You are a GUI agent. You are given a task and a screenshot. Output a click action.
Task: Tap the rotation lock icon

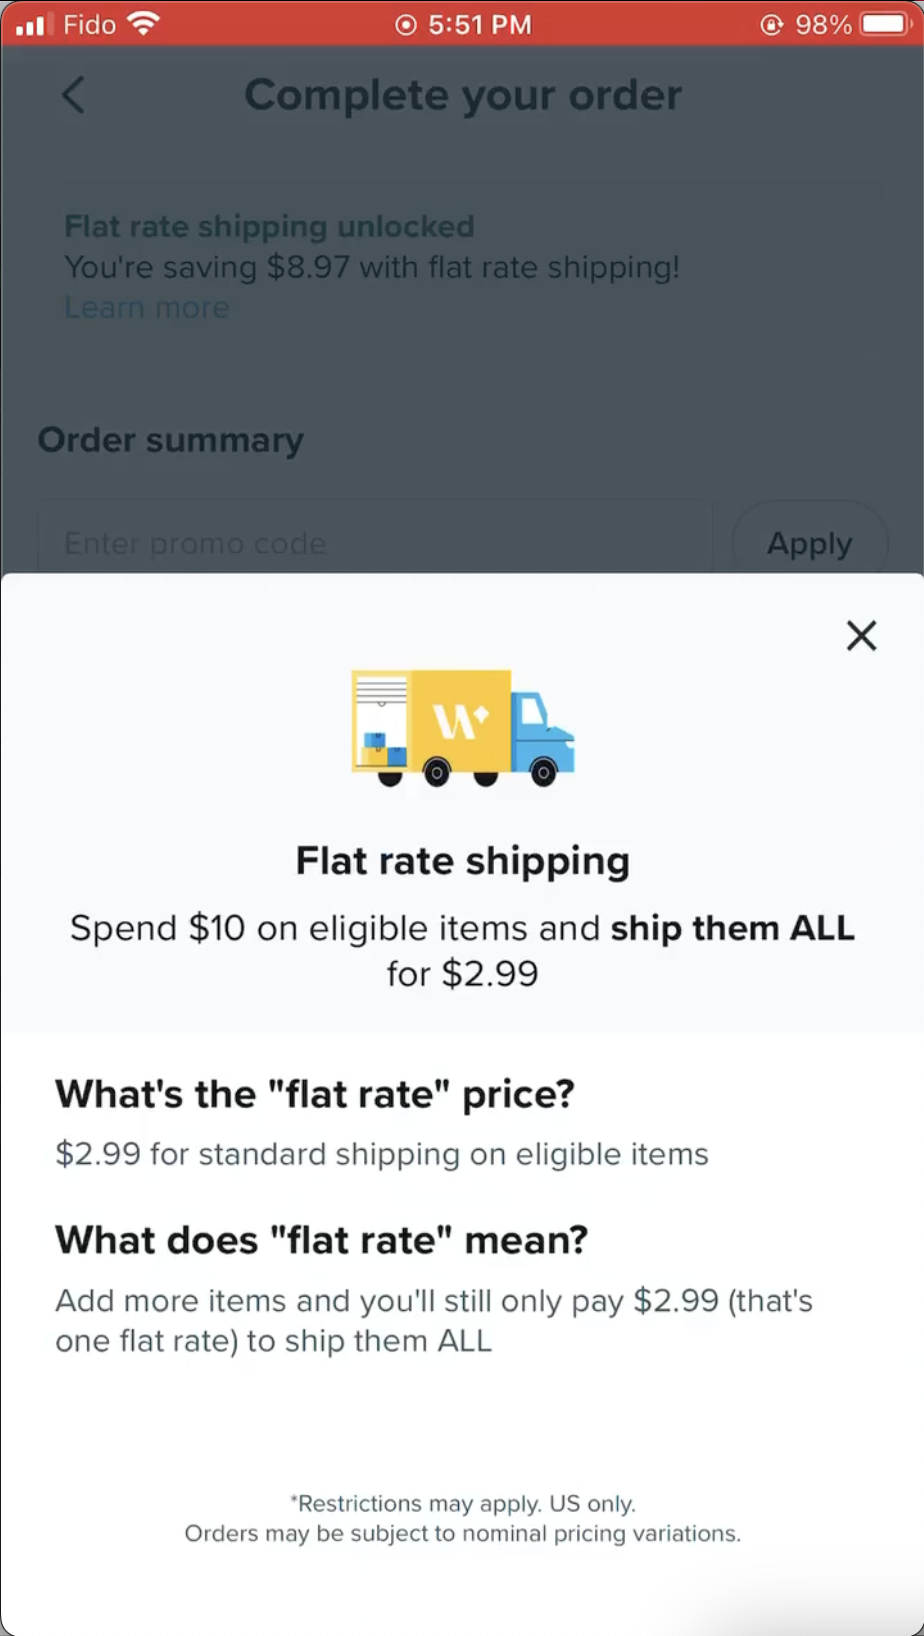point(771,24)
